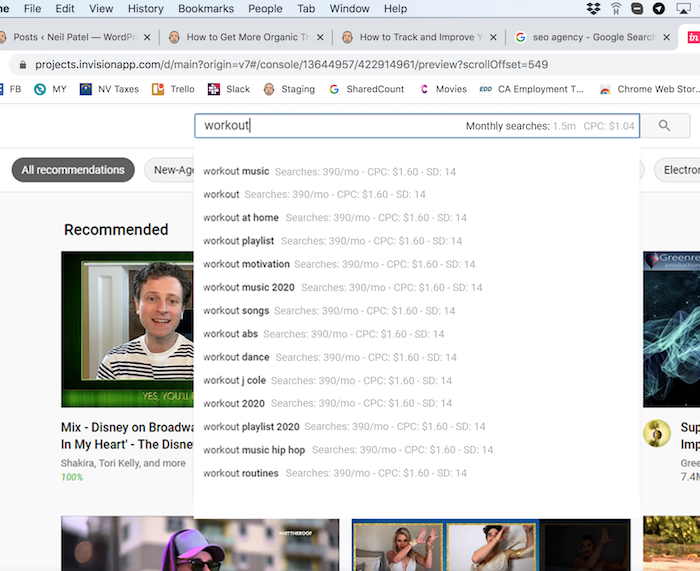Open the Mix - Disney on Broadway title
Image resolution: width=700 pixels, height=571 pixels.
tap(127, 436)
